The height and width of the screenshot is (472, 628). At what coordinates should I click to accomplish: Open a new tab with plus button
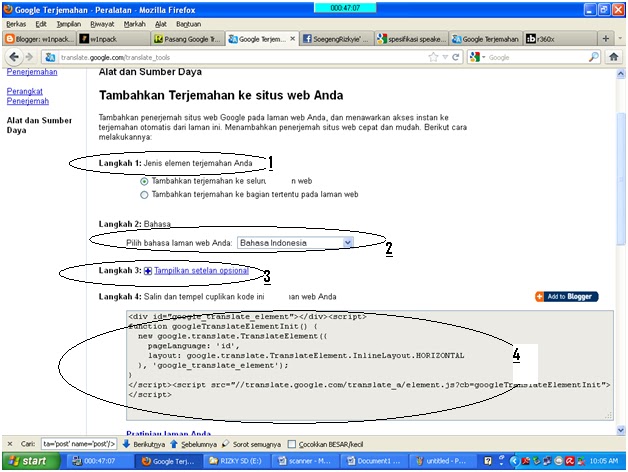[x=606, y=38]
